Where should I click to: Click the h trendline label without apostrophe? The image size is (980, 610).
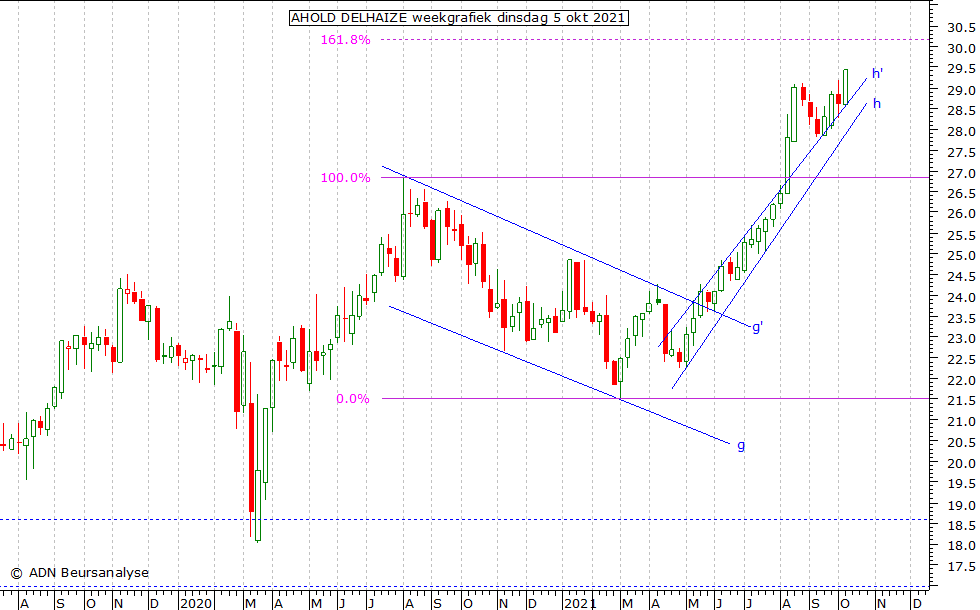877,104
